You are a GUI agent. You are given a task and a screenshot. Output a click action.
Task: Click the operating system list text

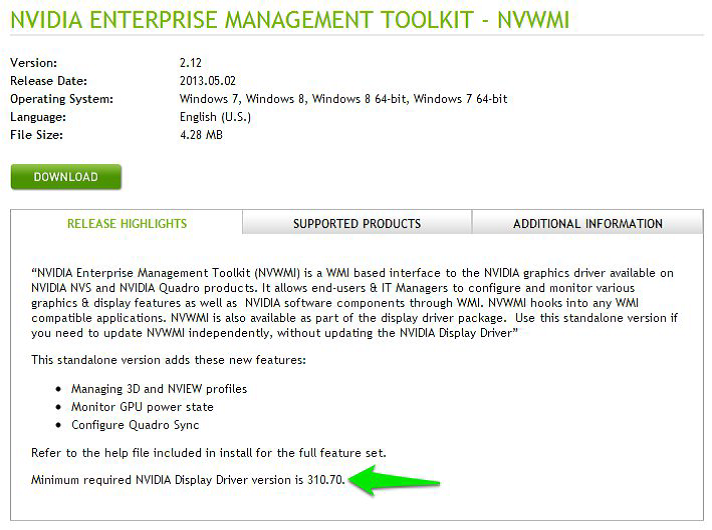pyautogui.click(x=343, y=99)
